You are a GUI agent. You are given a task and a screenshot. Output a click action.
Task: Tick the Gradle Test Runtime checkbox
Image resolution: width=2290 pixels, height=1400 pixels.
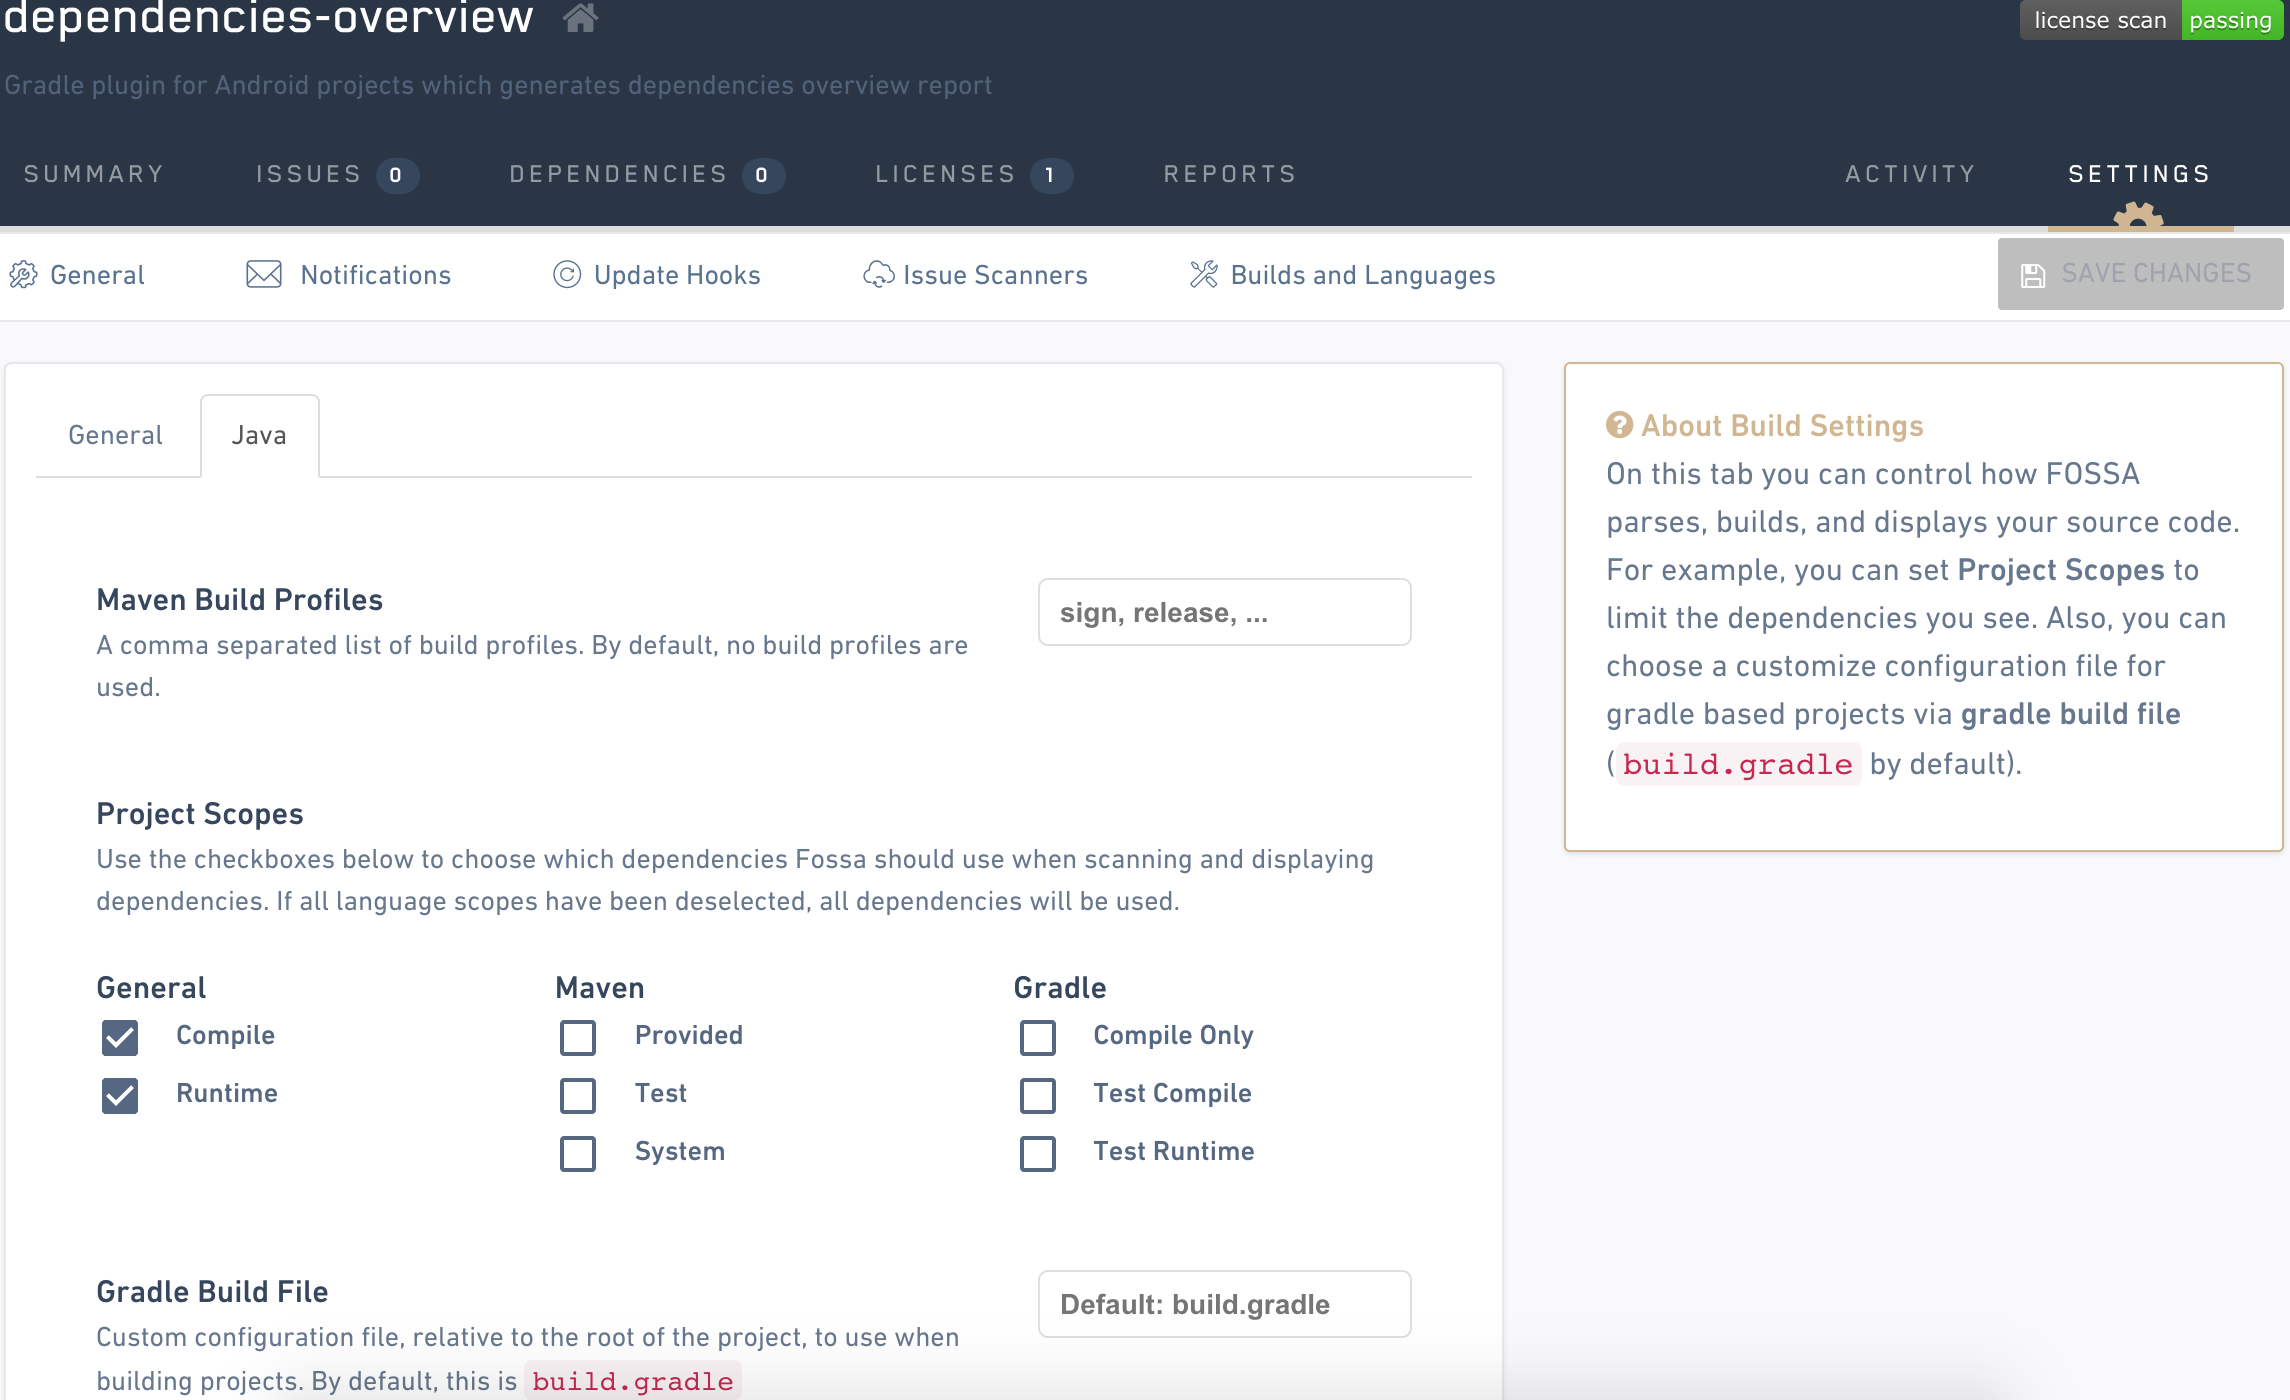point(1038,1153)
